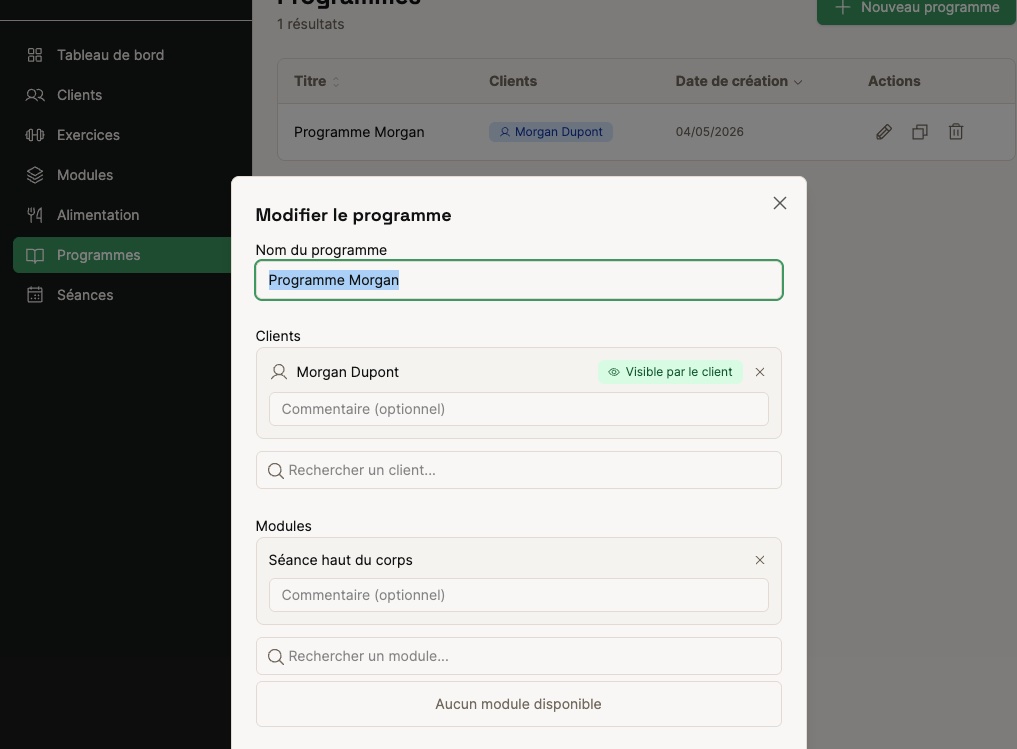This screenshot has width=1017, height=749.
Task: Click the dashboard grid icon
Action: [35, 55]
